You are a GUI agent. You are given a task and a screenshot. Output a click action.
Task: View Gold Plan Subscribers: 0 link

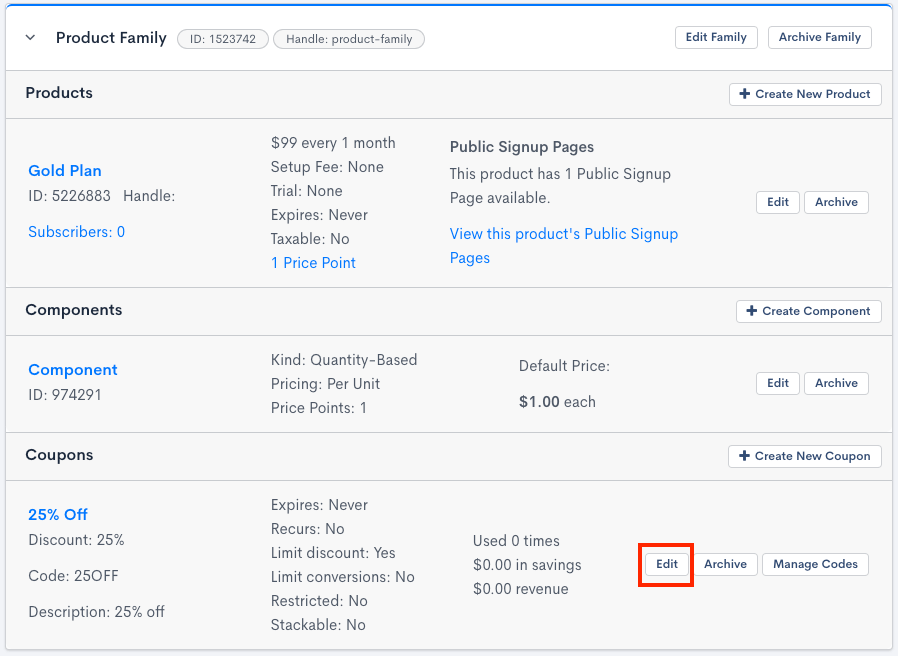pos(76,232)
